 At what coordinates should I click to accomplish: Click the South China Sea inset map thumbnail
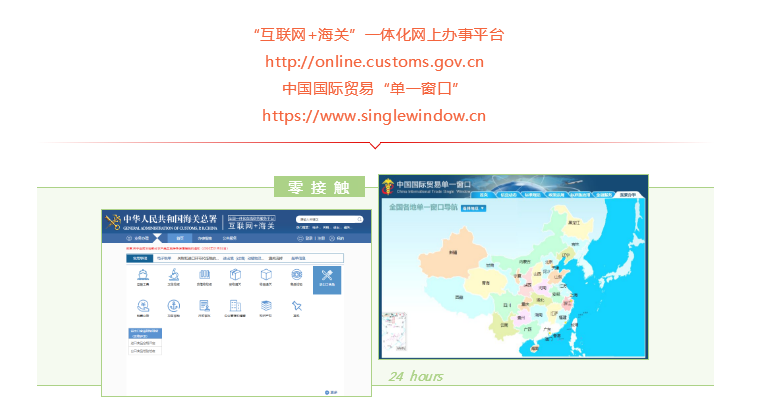coord(394,332)
